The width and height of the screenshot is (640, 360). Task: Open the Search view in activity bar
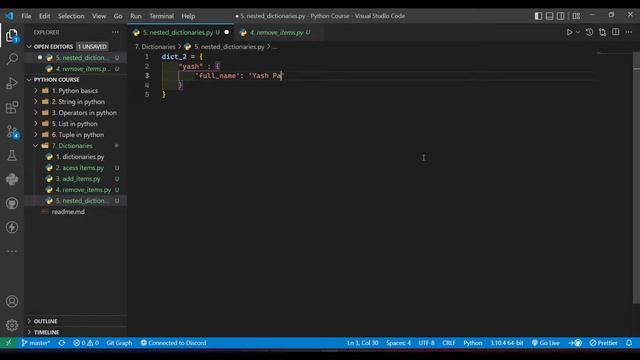pos(12,60)
